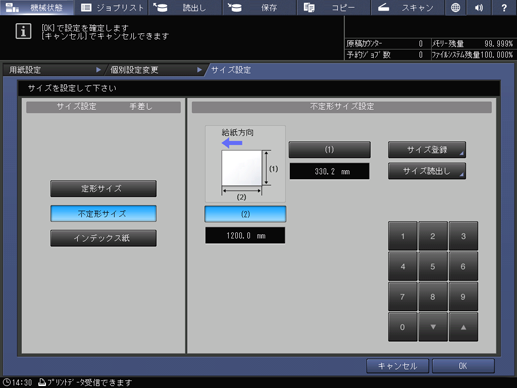
Task: Tap keypad digit 3
Action: point(463,236)
